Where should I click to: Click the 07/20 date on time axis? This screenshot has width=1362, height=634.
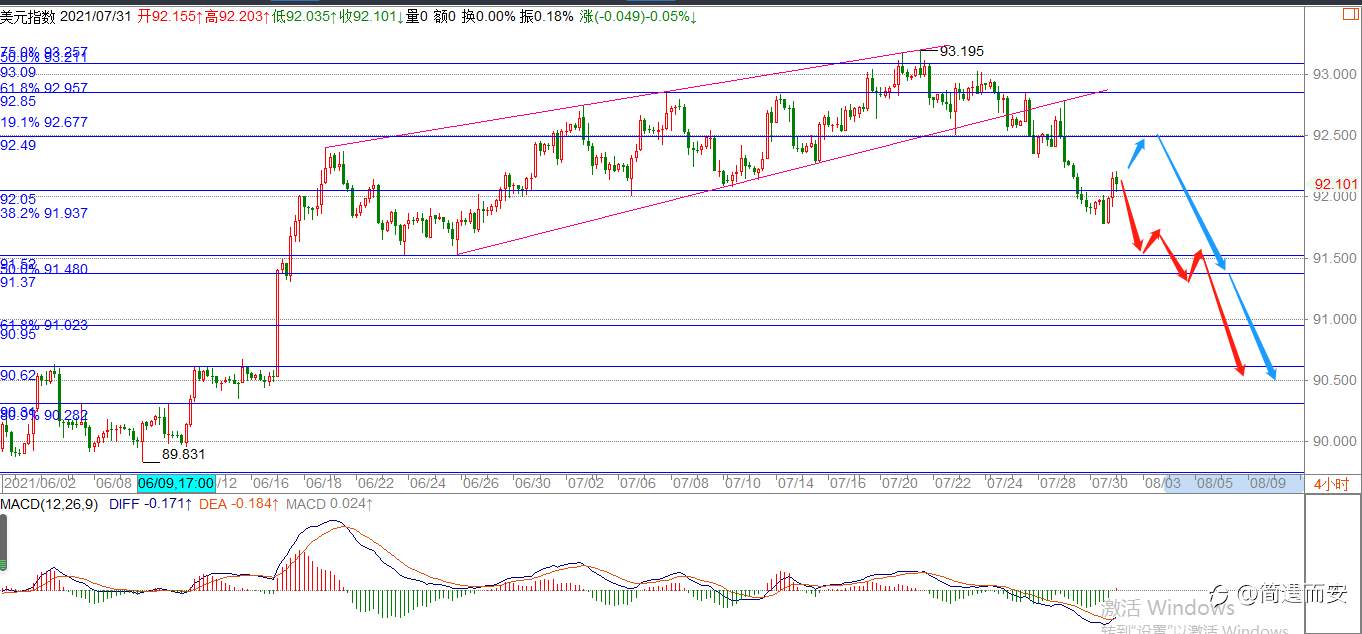coord(899,483)
